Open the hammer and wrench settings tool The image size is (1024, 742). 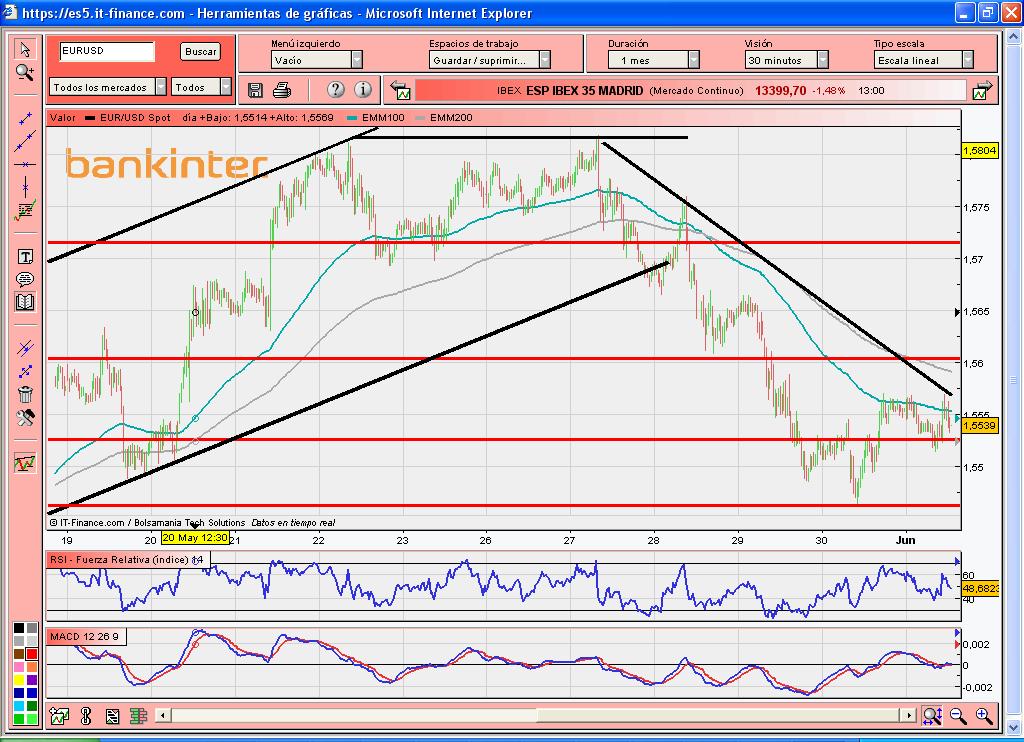coord(25,417)
